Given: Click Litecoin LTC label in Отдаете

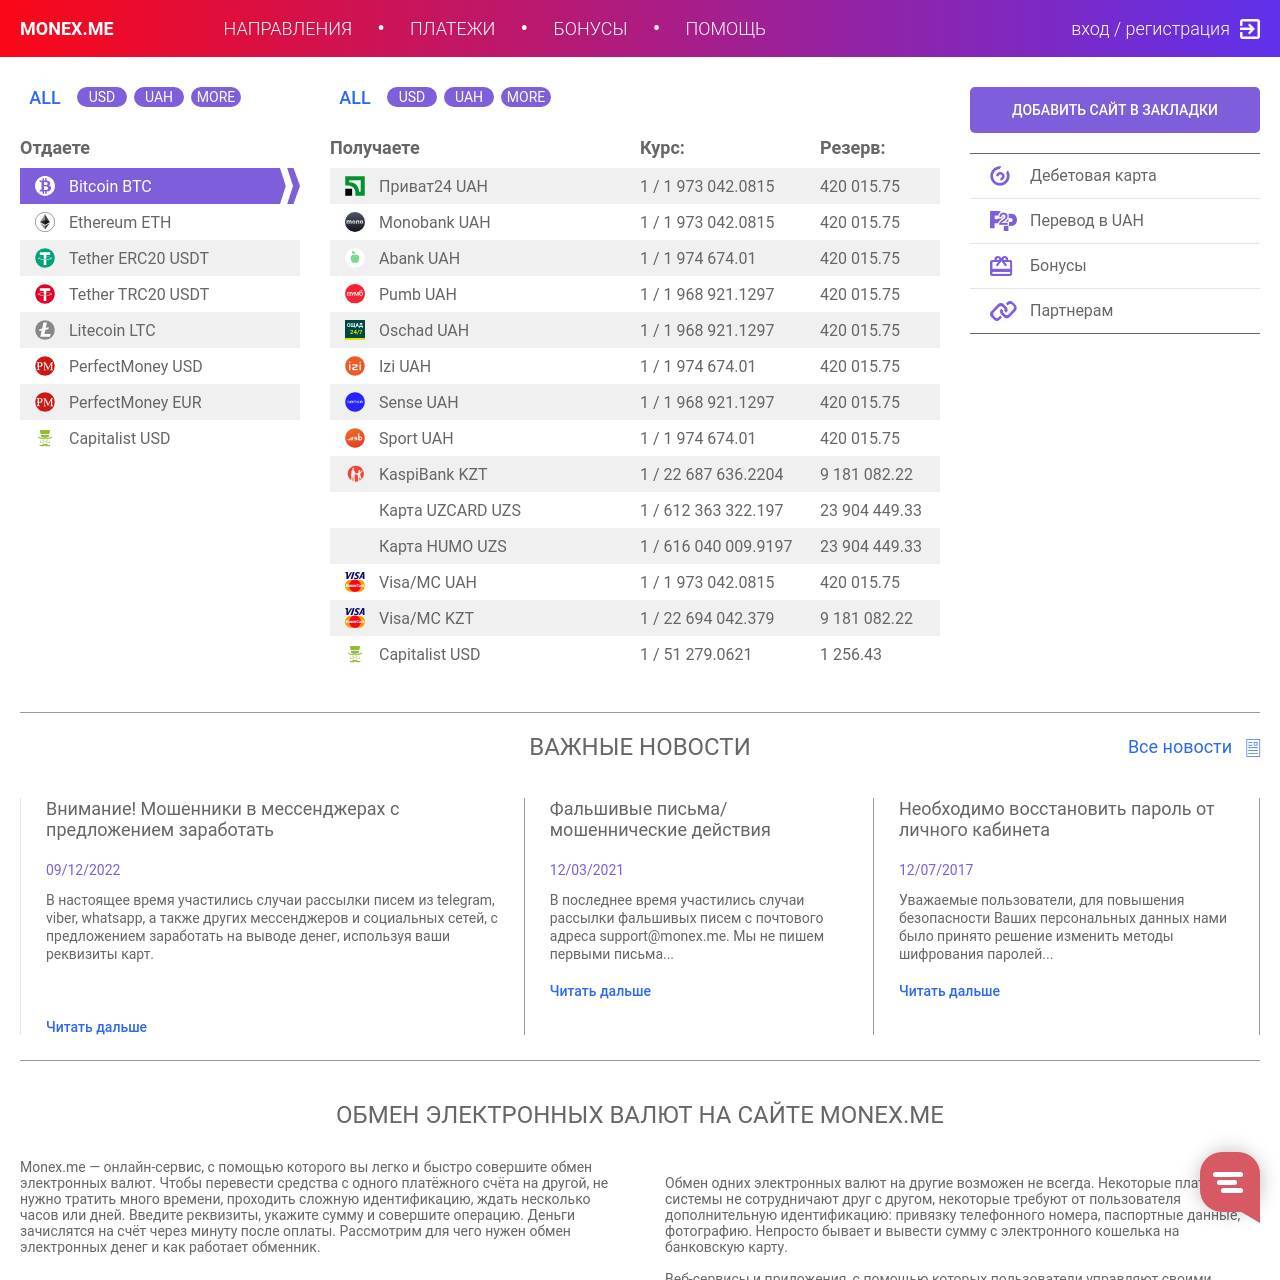Looking at the screenshot, I should [x=112, y=330].
